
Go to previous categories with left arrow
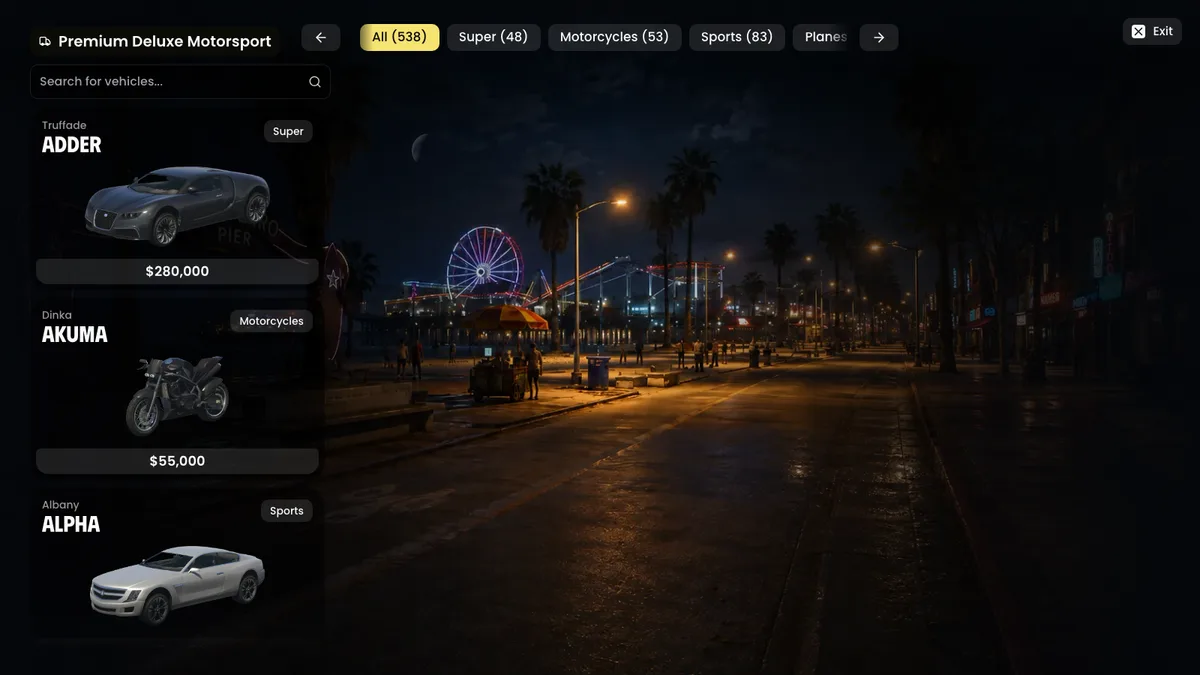click(321, 38)
